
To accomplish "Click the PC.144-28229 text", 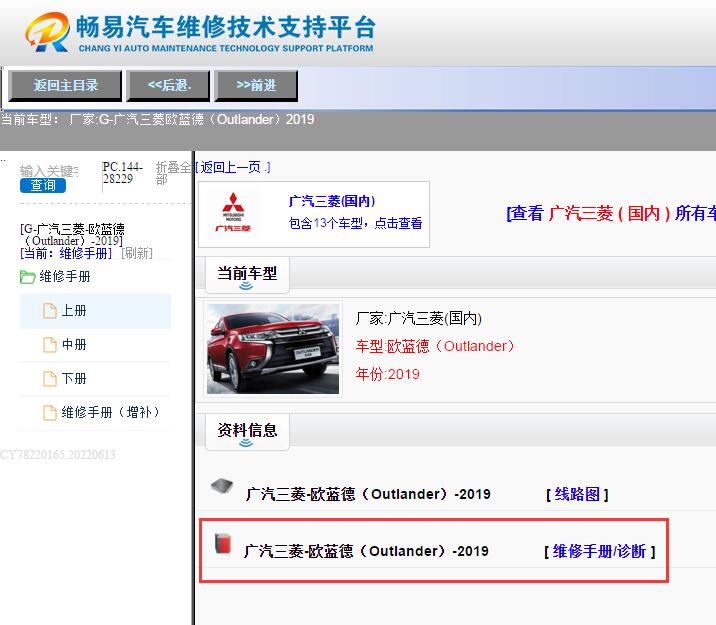I will coord(122,173).
